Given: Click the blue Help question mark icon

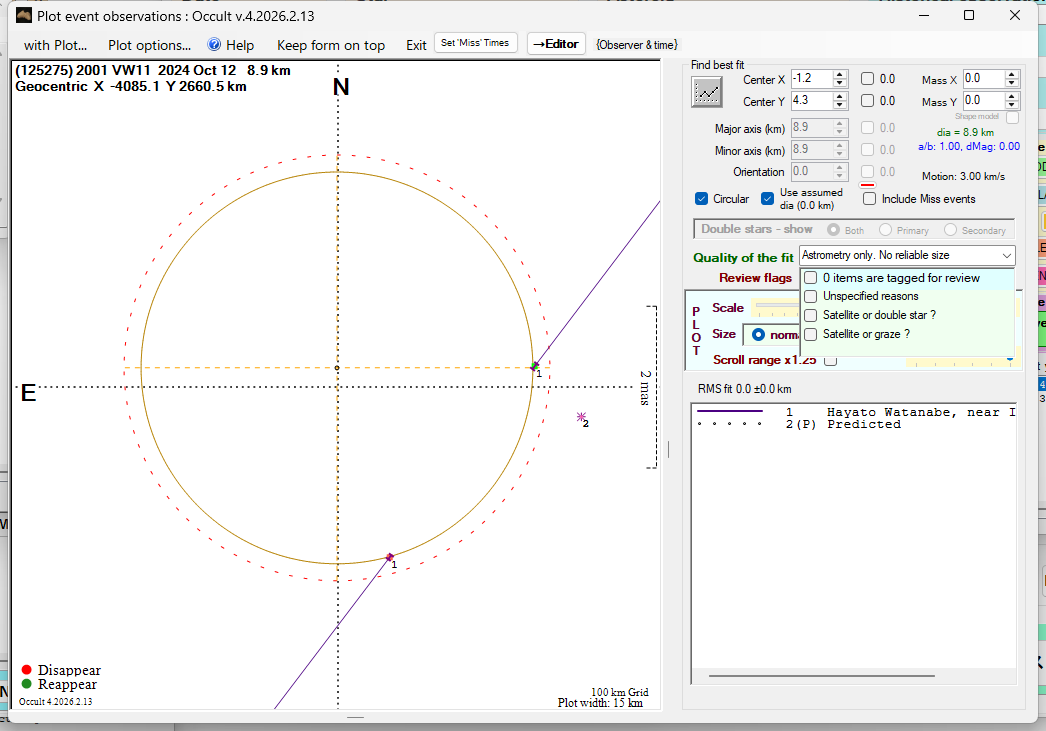Looking at the screenshot, I should click(214, 44).
